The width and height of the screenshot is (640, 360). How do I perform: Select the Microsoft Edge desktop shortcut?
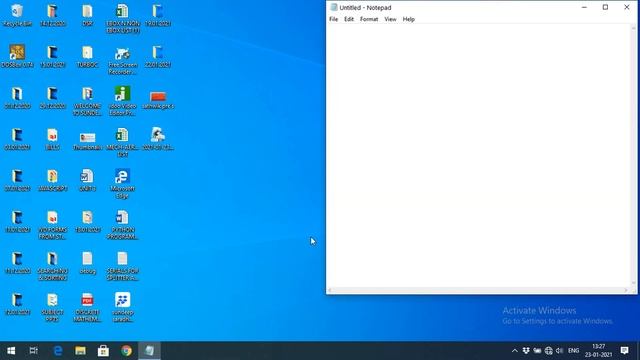click(122, 184)
